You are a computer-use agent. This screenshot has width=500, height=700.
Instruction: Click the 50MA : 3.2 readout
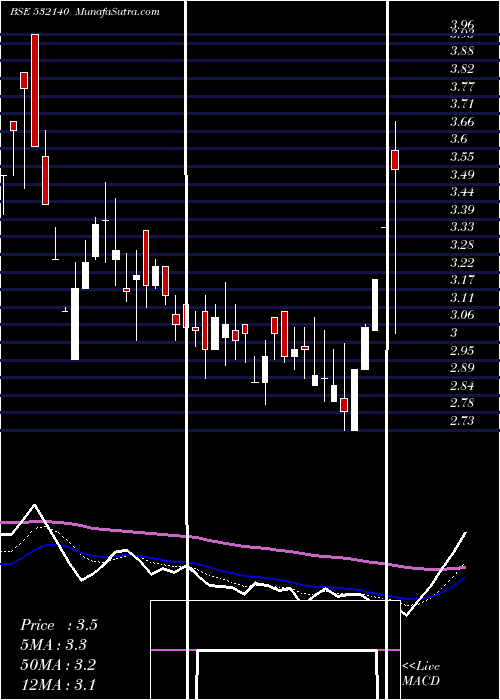coord(58,665)
